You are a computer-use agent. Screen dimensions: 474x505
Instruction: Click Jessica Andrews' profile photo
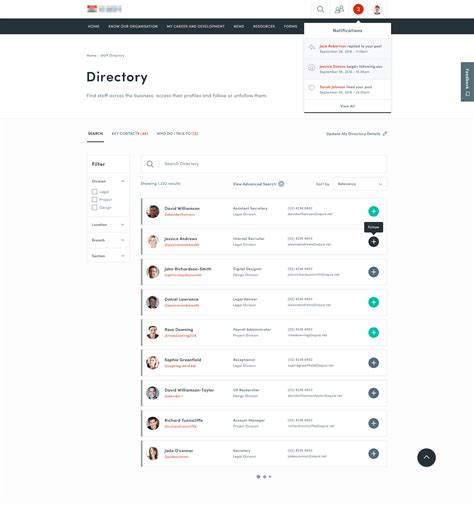click(153, 242)
